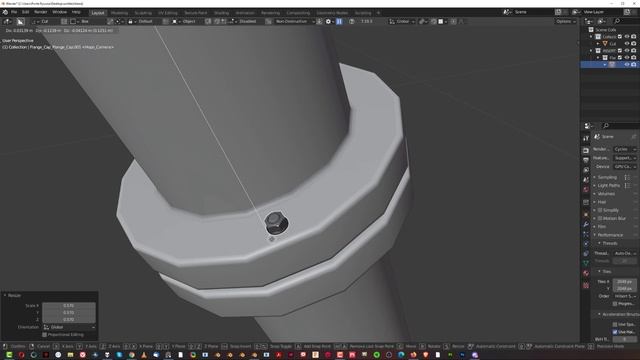Click the pause icon in the header
This screenshot has height=360, width=640.
click(x=339, y=21)
